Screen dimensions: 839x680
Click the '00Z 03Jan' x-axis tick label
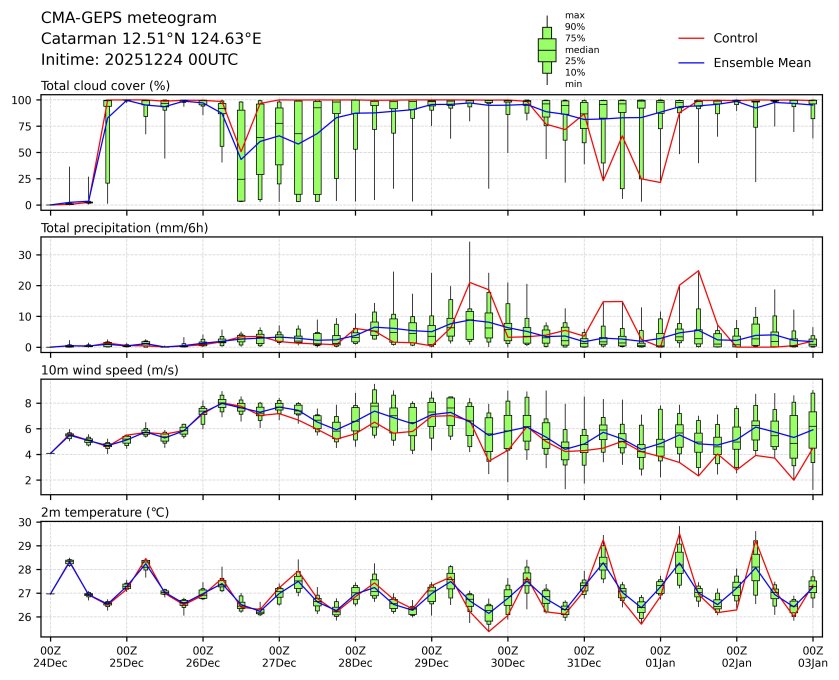click(813, 656)
